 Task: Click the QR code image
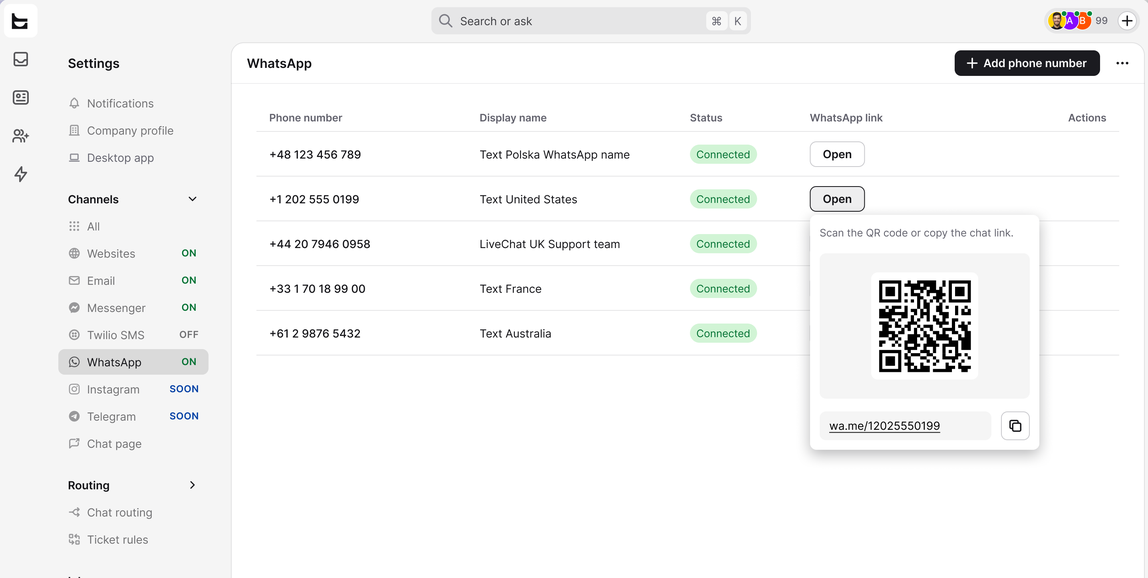925,326
